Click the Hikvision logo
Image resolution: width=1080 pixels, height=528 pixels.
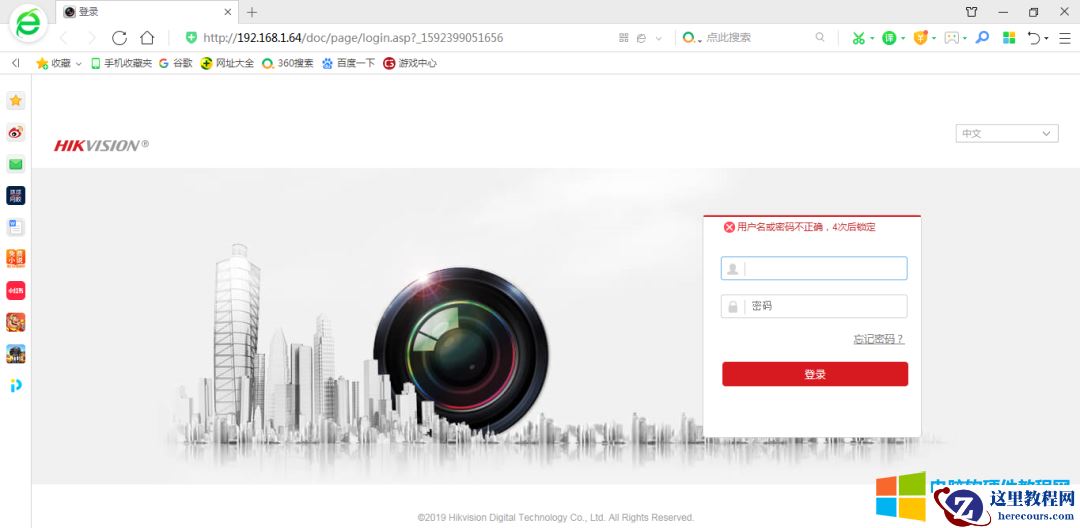101,145
